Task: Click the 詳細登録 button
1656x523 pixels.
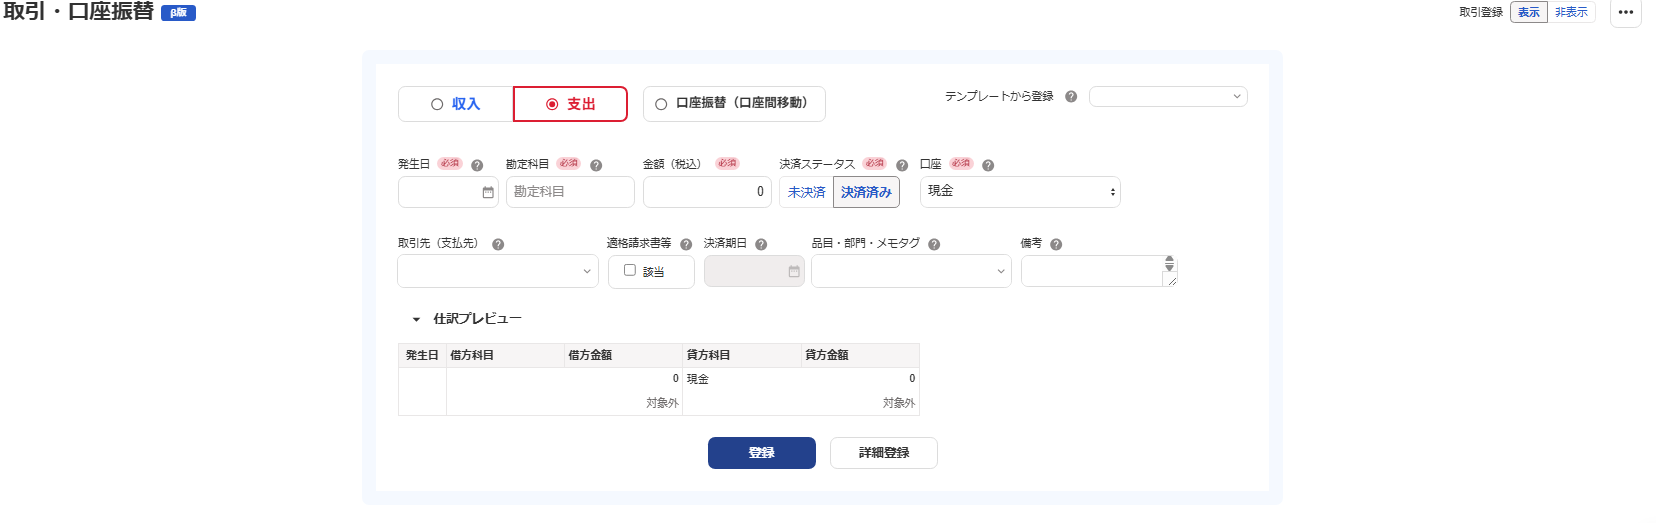Action: point(883,453)
